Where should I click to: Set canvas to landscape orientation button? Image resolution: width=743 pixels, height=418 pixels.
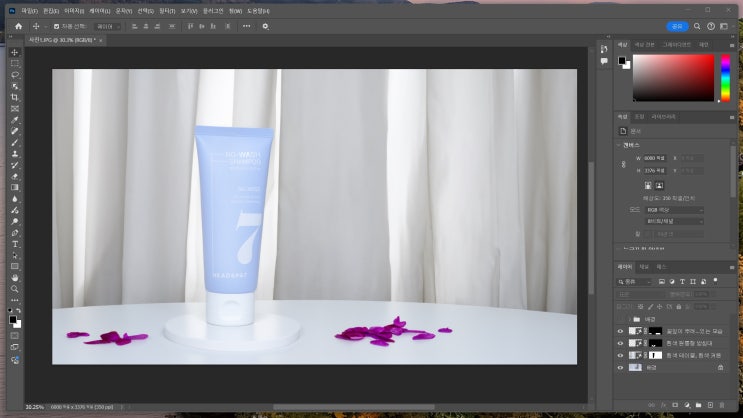(x=659, y=185)
